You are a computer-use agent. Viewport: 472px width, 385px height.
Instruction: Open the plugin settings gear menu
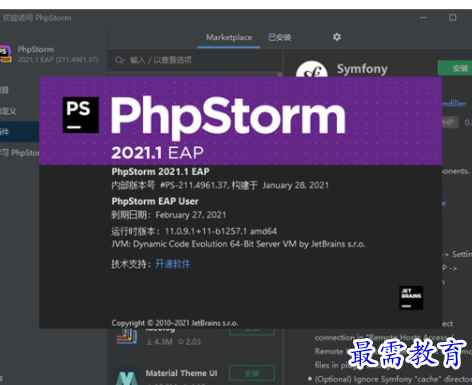(x=337, y=37)
